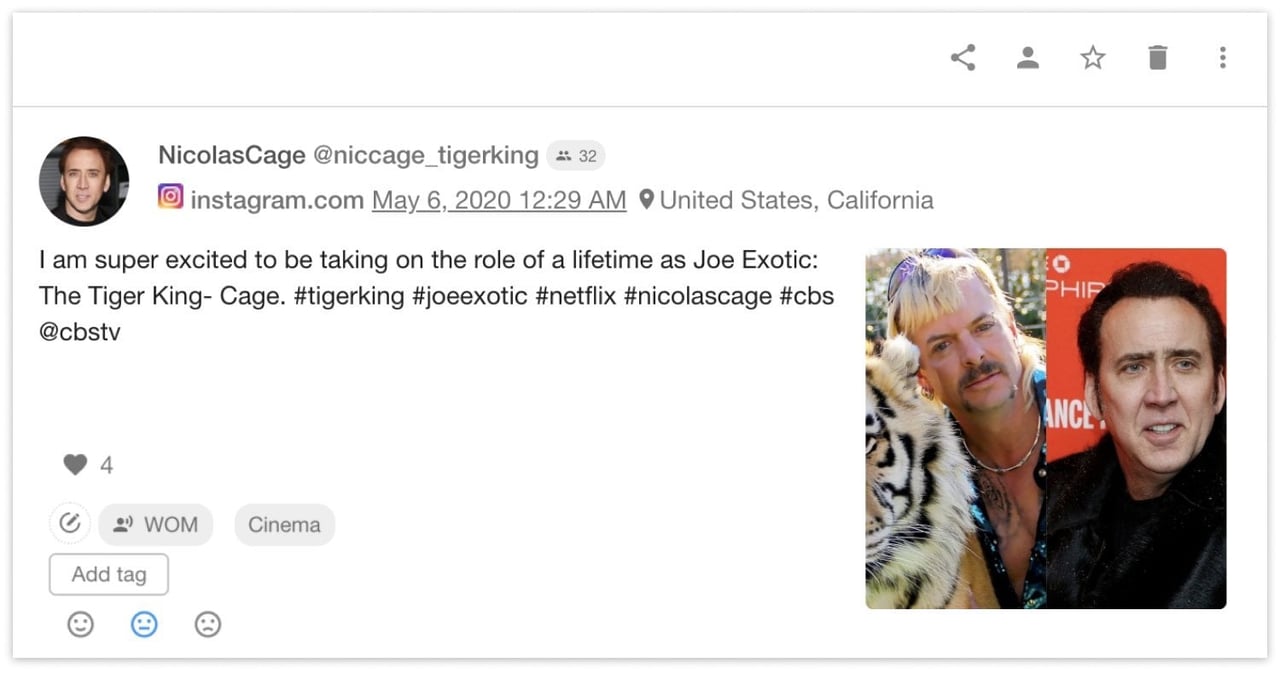Open the instagram.com source link
Viewport: 1280px width, 680px height.
277,200
